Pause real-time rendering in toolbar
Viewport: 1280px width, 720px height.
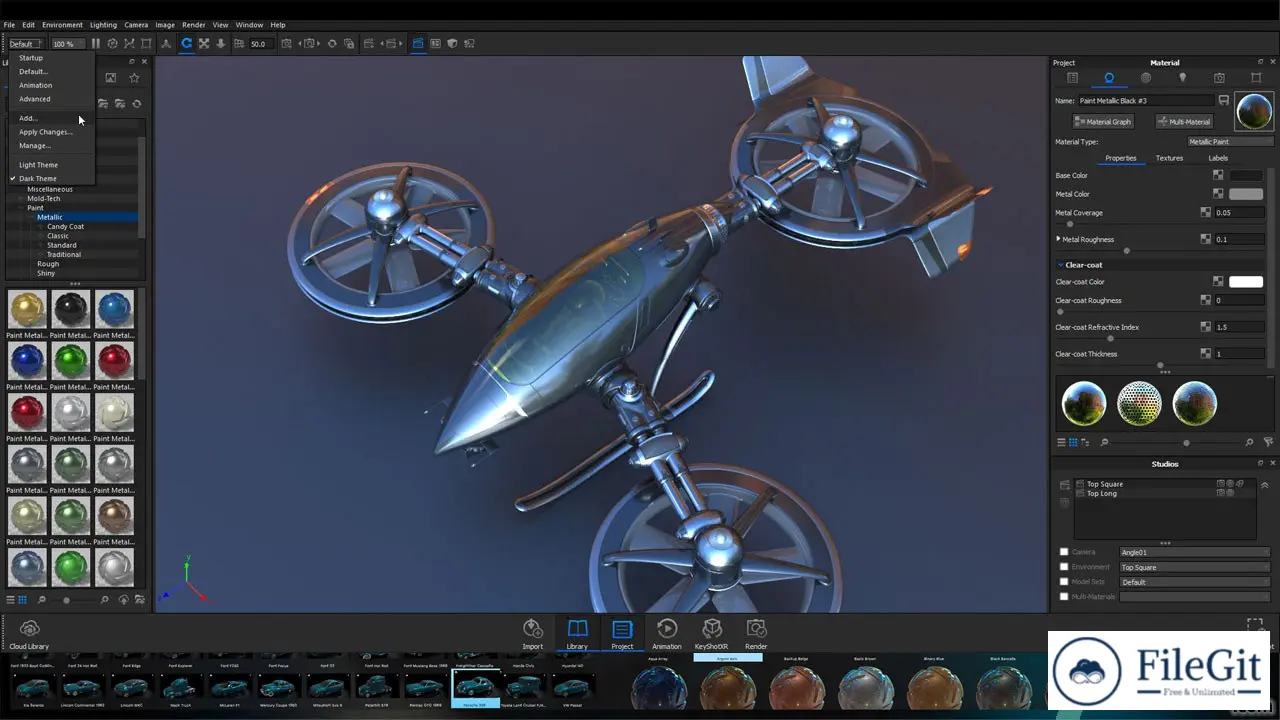tap(96, 44)
